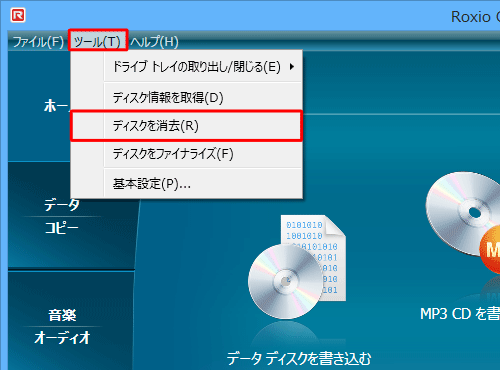Open the ファイル(F) menu
The image size is (500, 370).
38,42
